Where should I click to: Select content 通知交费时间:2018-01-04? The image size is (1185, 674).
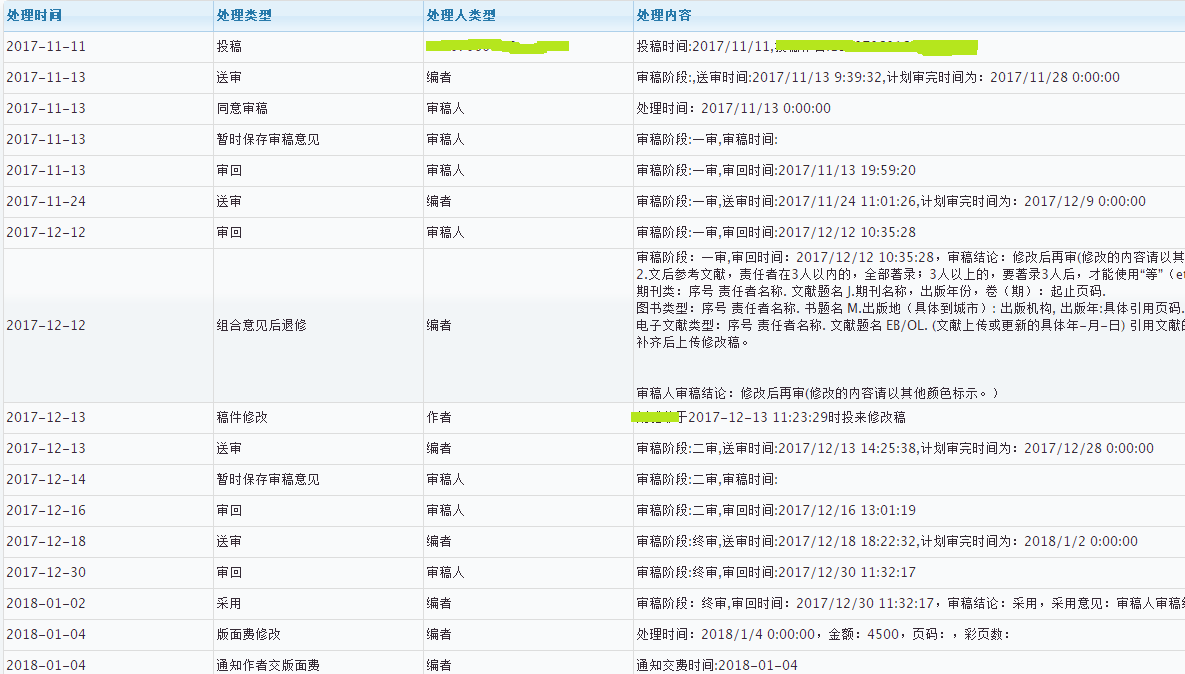717,665
